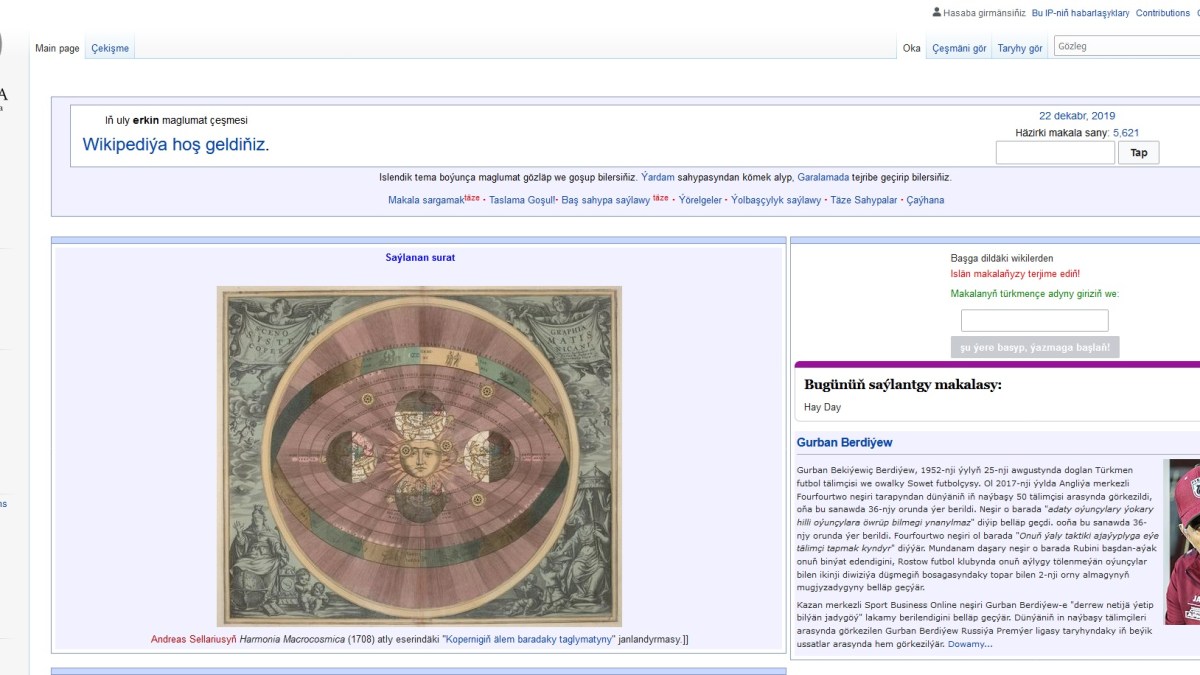Click the date '22 dekabr, 2019'

[x=1077, y=116]
